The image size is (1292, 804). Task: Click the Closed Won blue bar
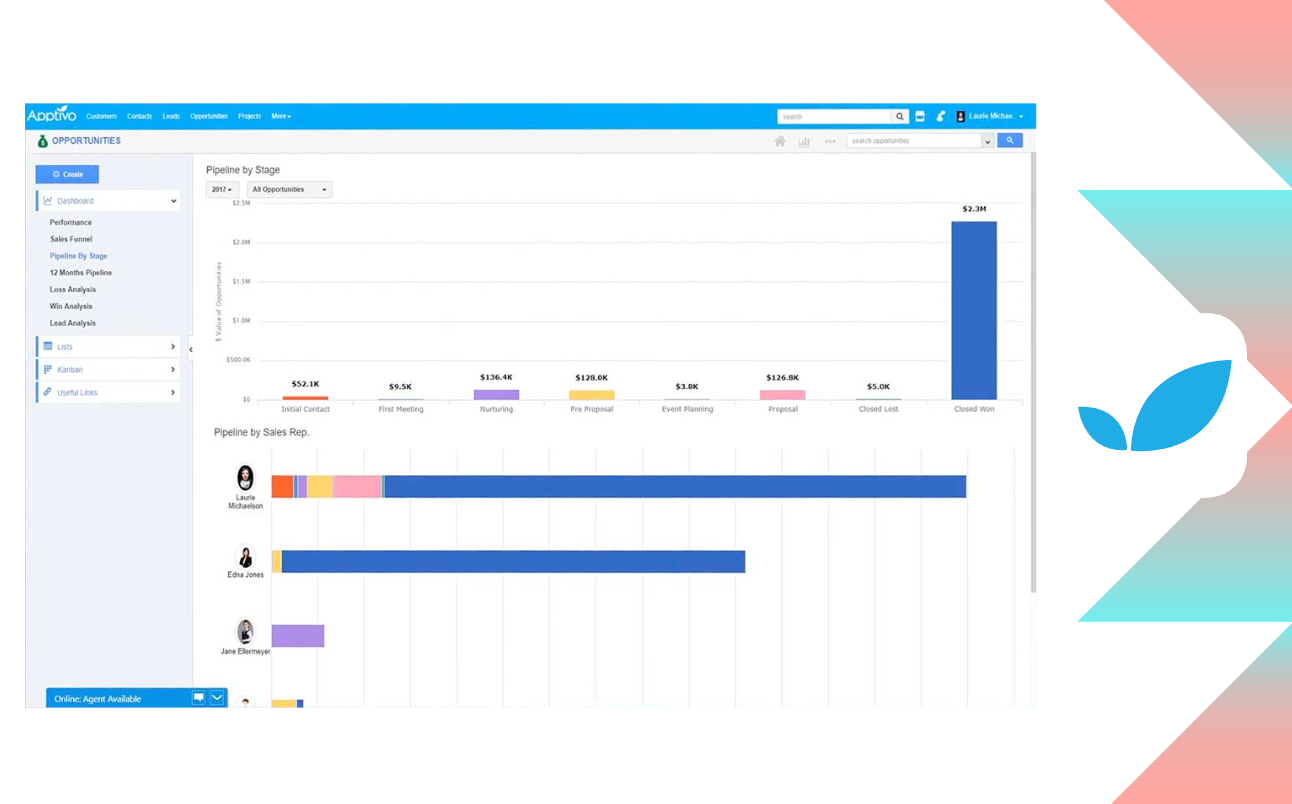[973, 310]
